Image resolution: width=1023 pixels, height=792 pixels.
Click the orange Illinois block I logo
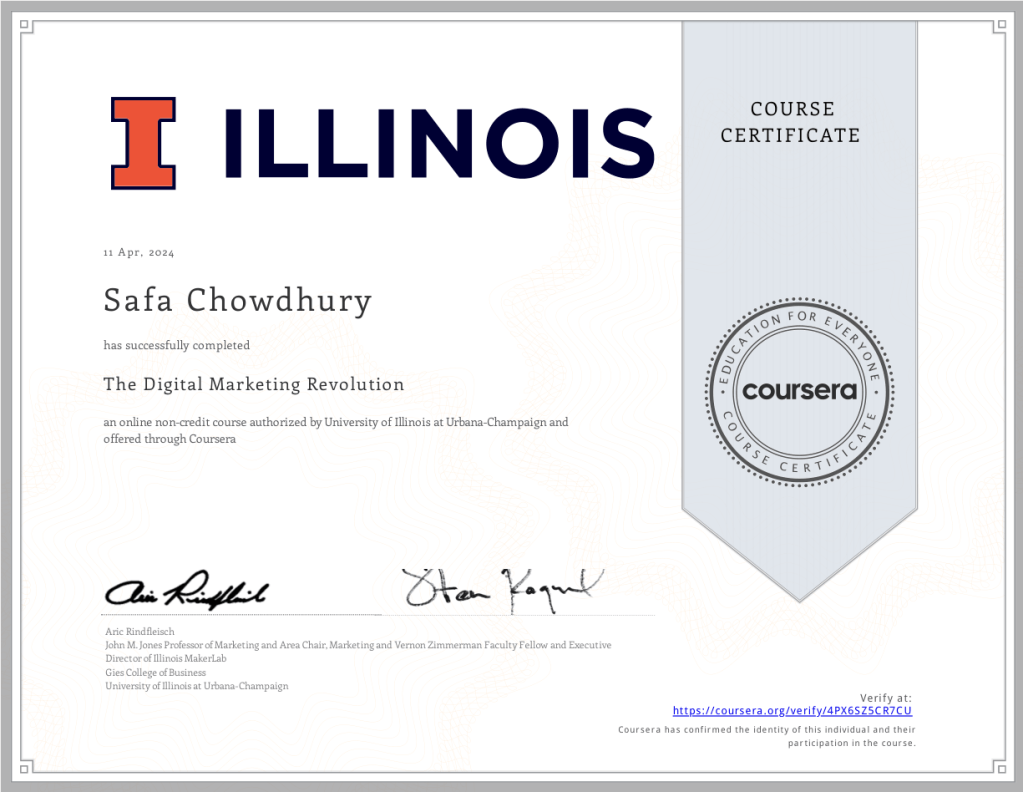143,143
